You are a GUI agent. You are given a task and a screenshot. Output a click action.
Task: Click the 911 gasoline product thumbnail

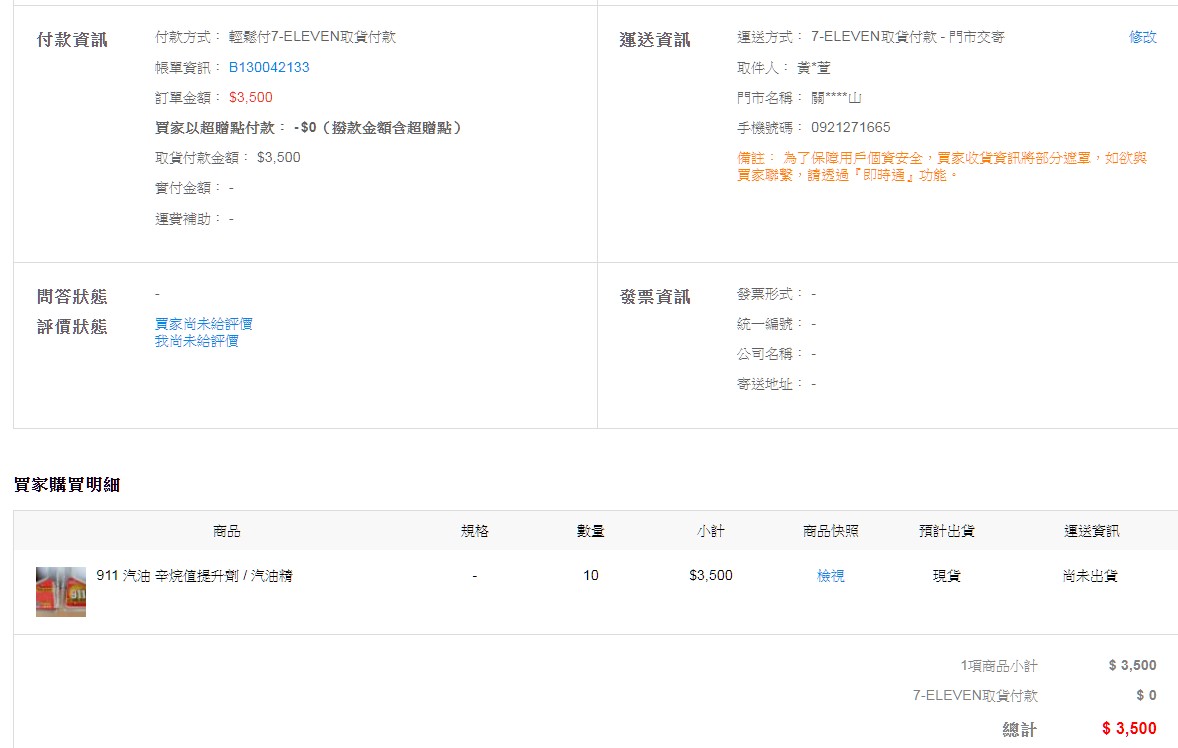click(x=61, y=591)
